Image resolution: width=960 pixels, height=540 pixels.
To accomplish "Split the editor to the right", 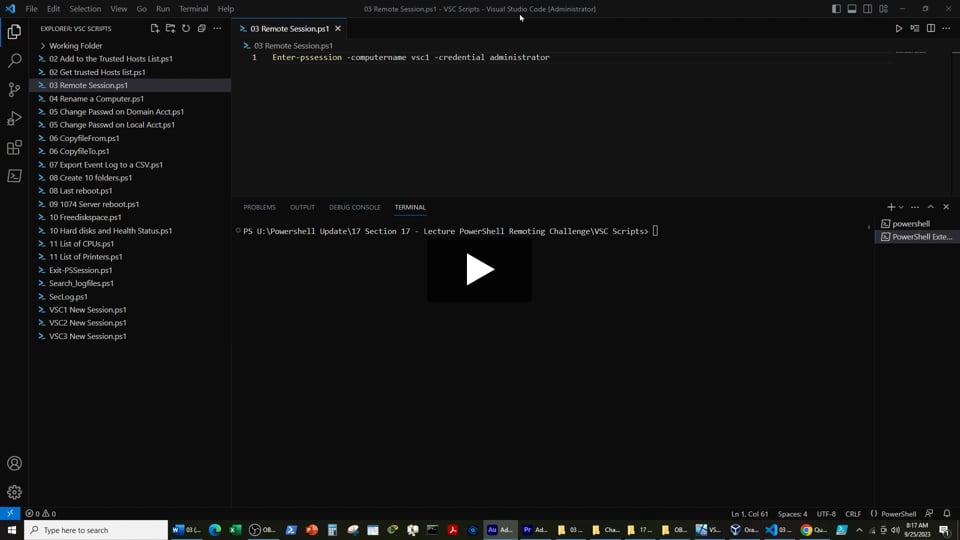I will pos(930,29).
